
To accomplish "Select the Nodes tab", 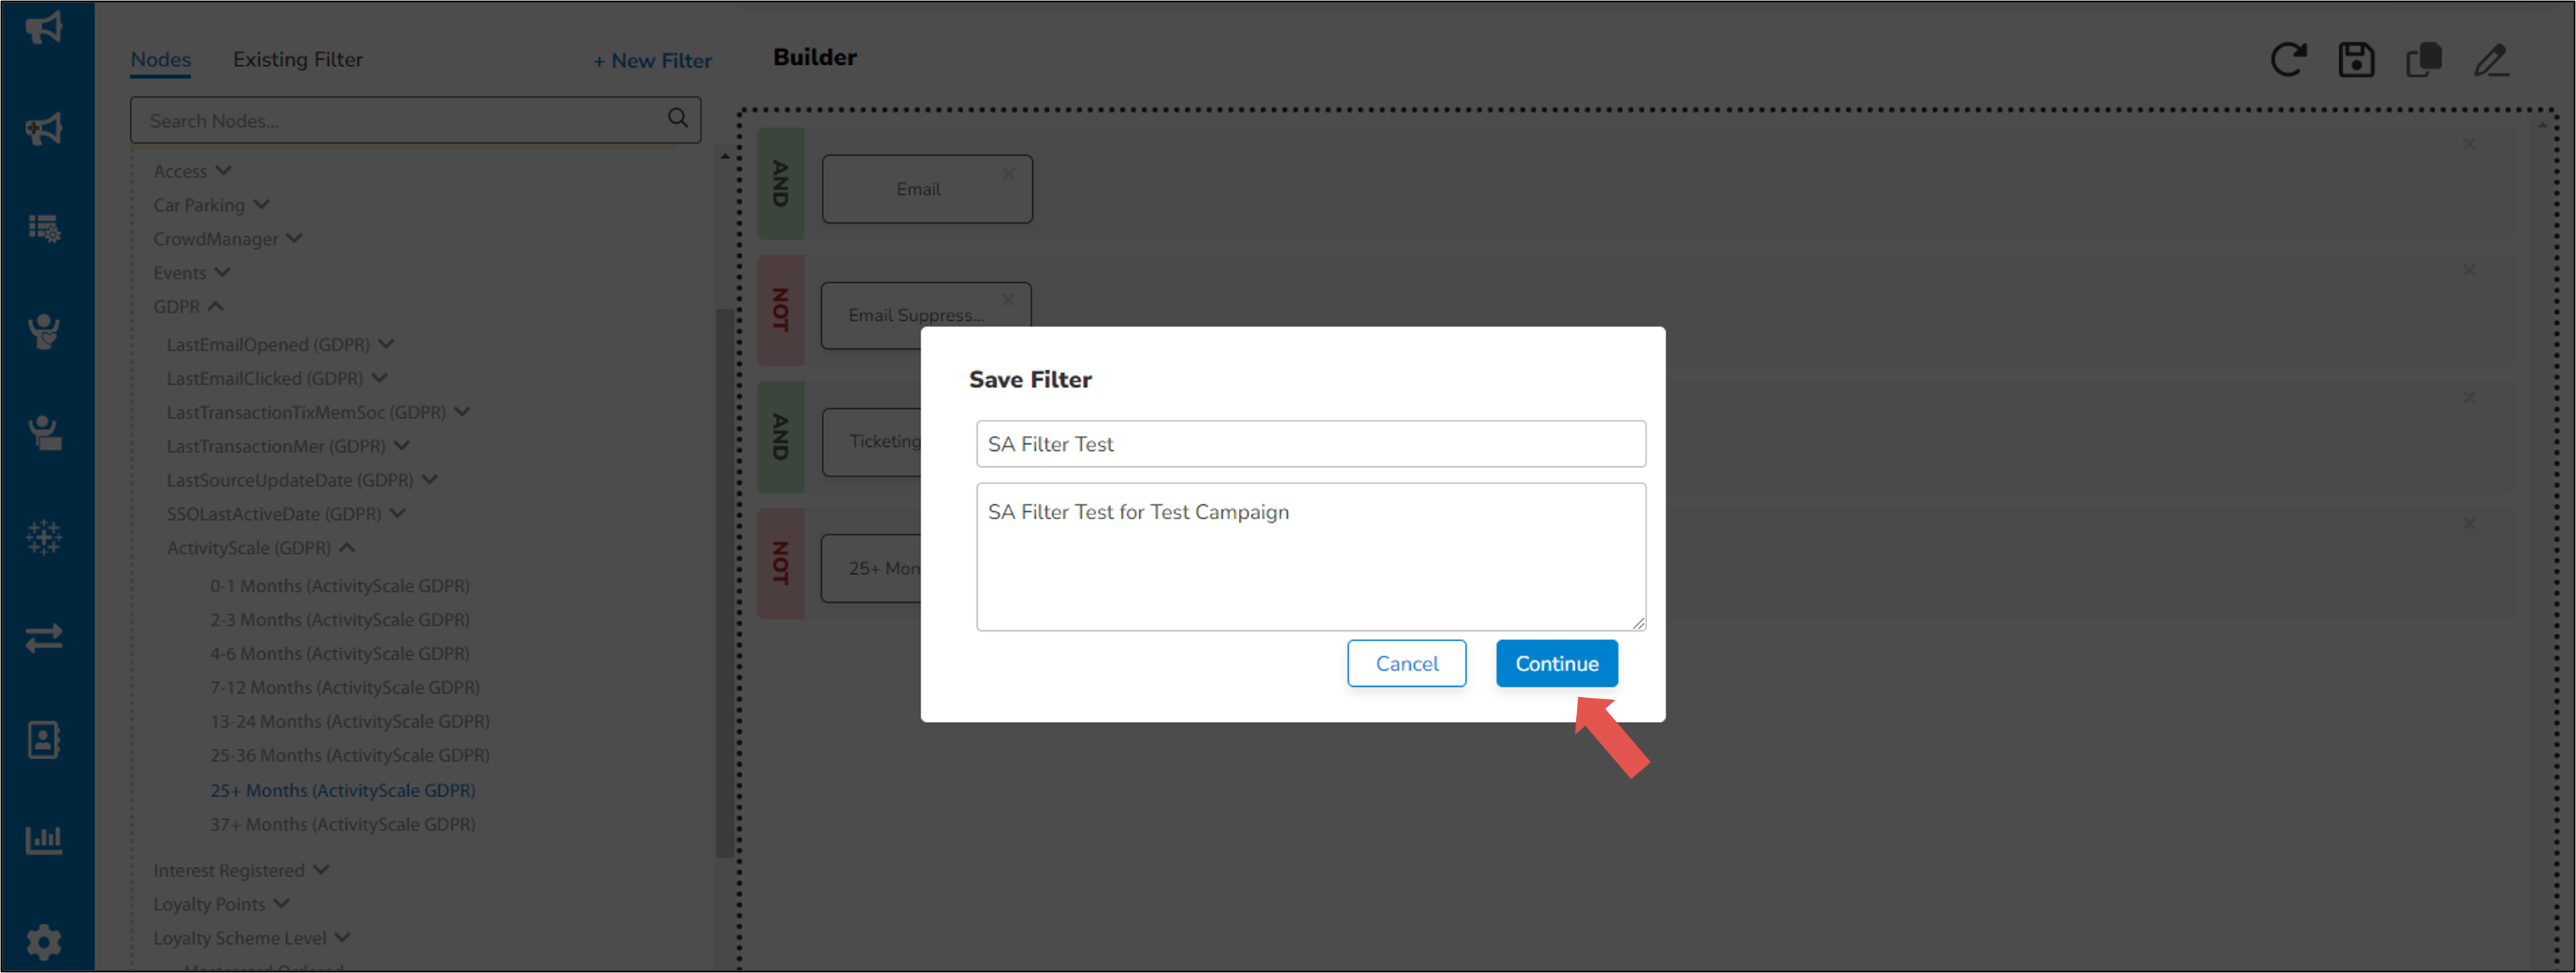I will pyautogui.click(x=160, y=59).
